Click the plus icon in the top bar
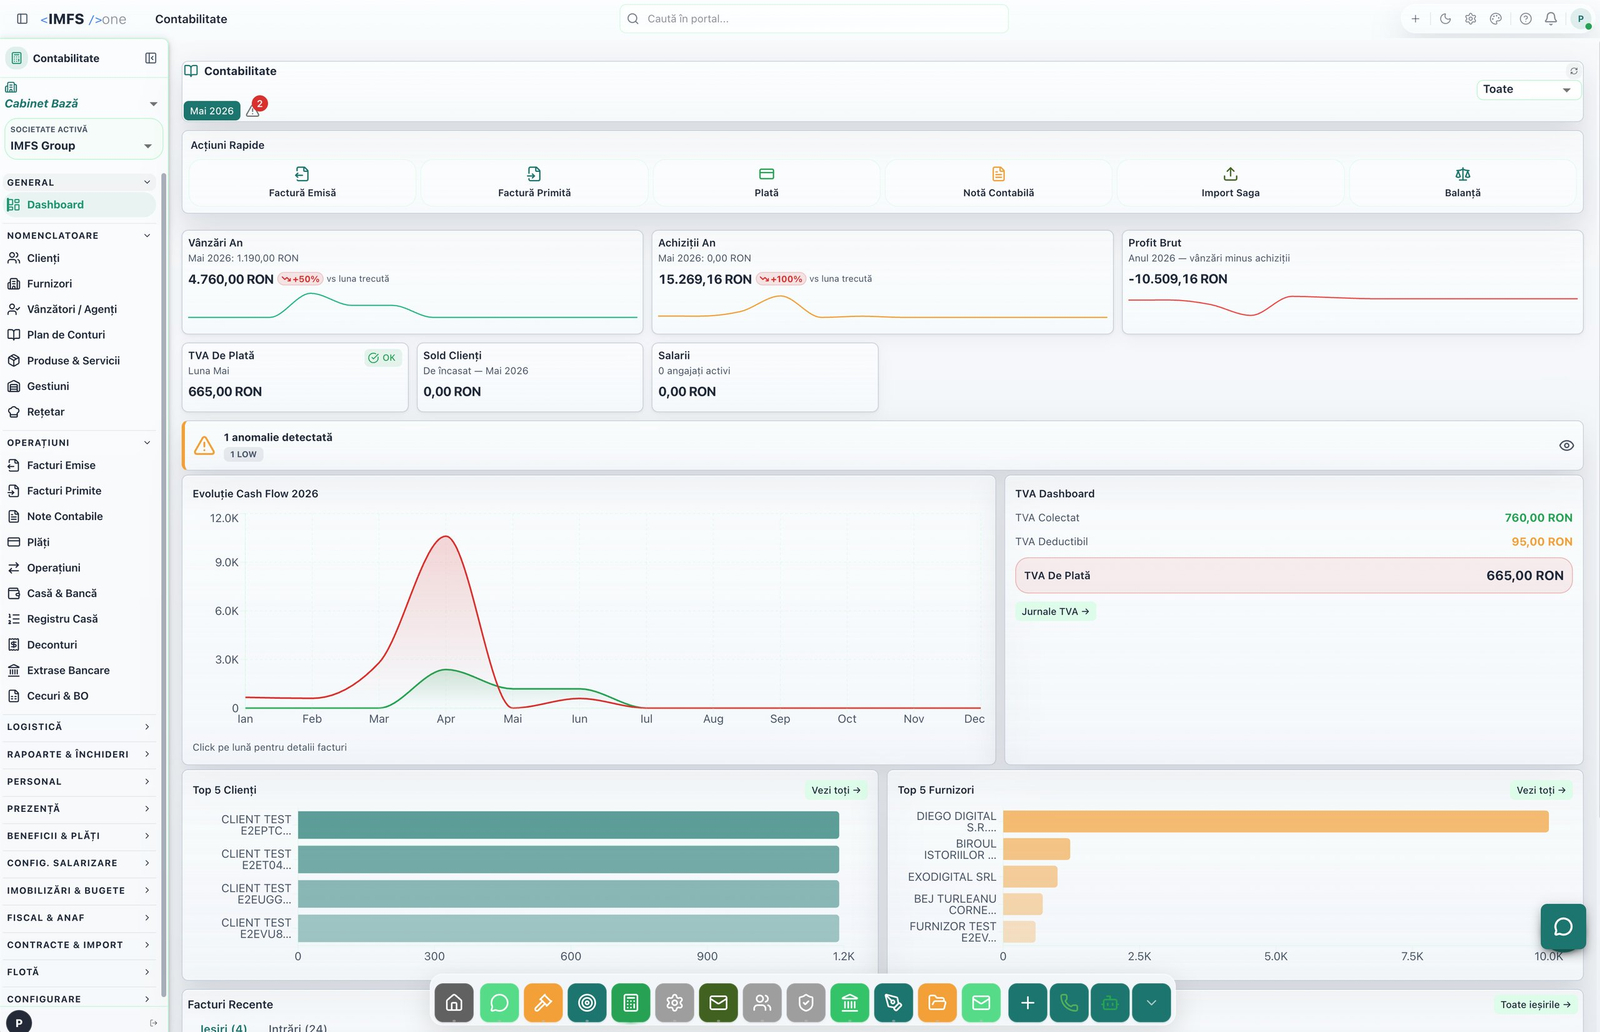1600x1032 pixels. point(1415,19)
